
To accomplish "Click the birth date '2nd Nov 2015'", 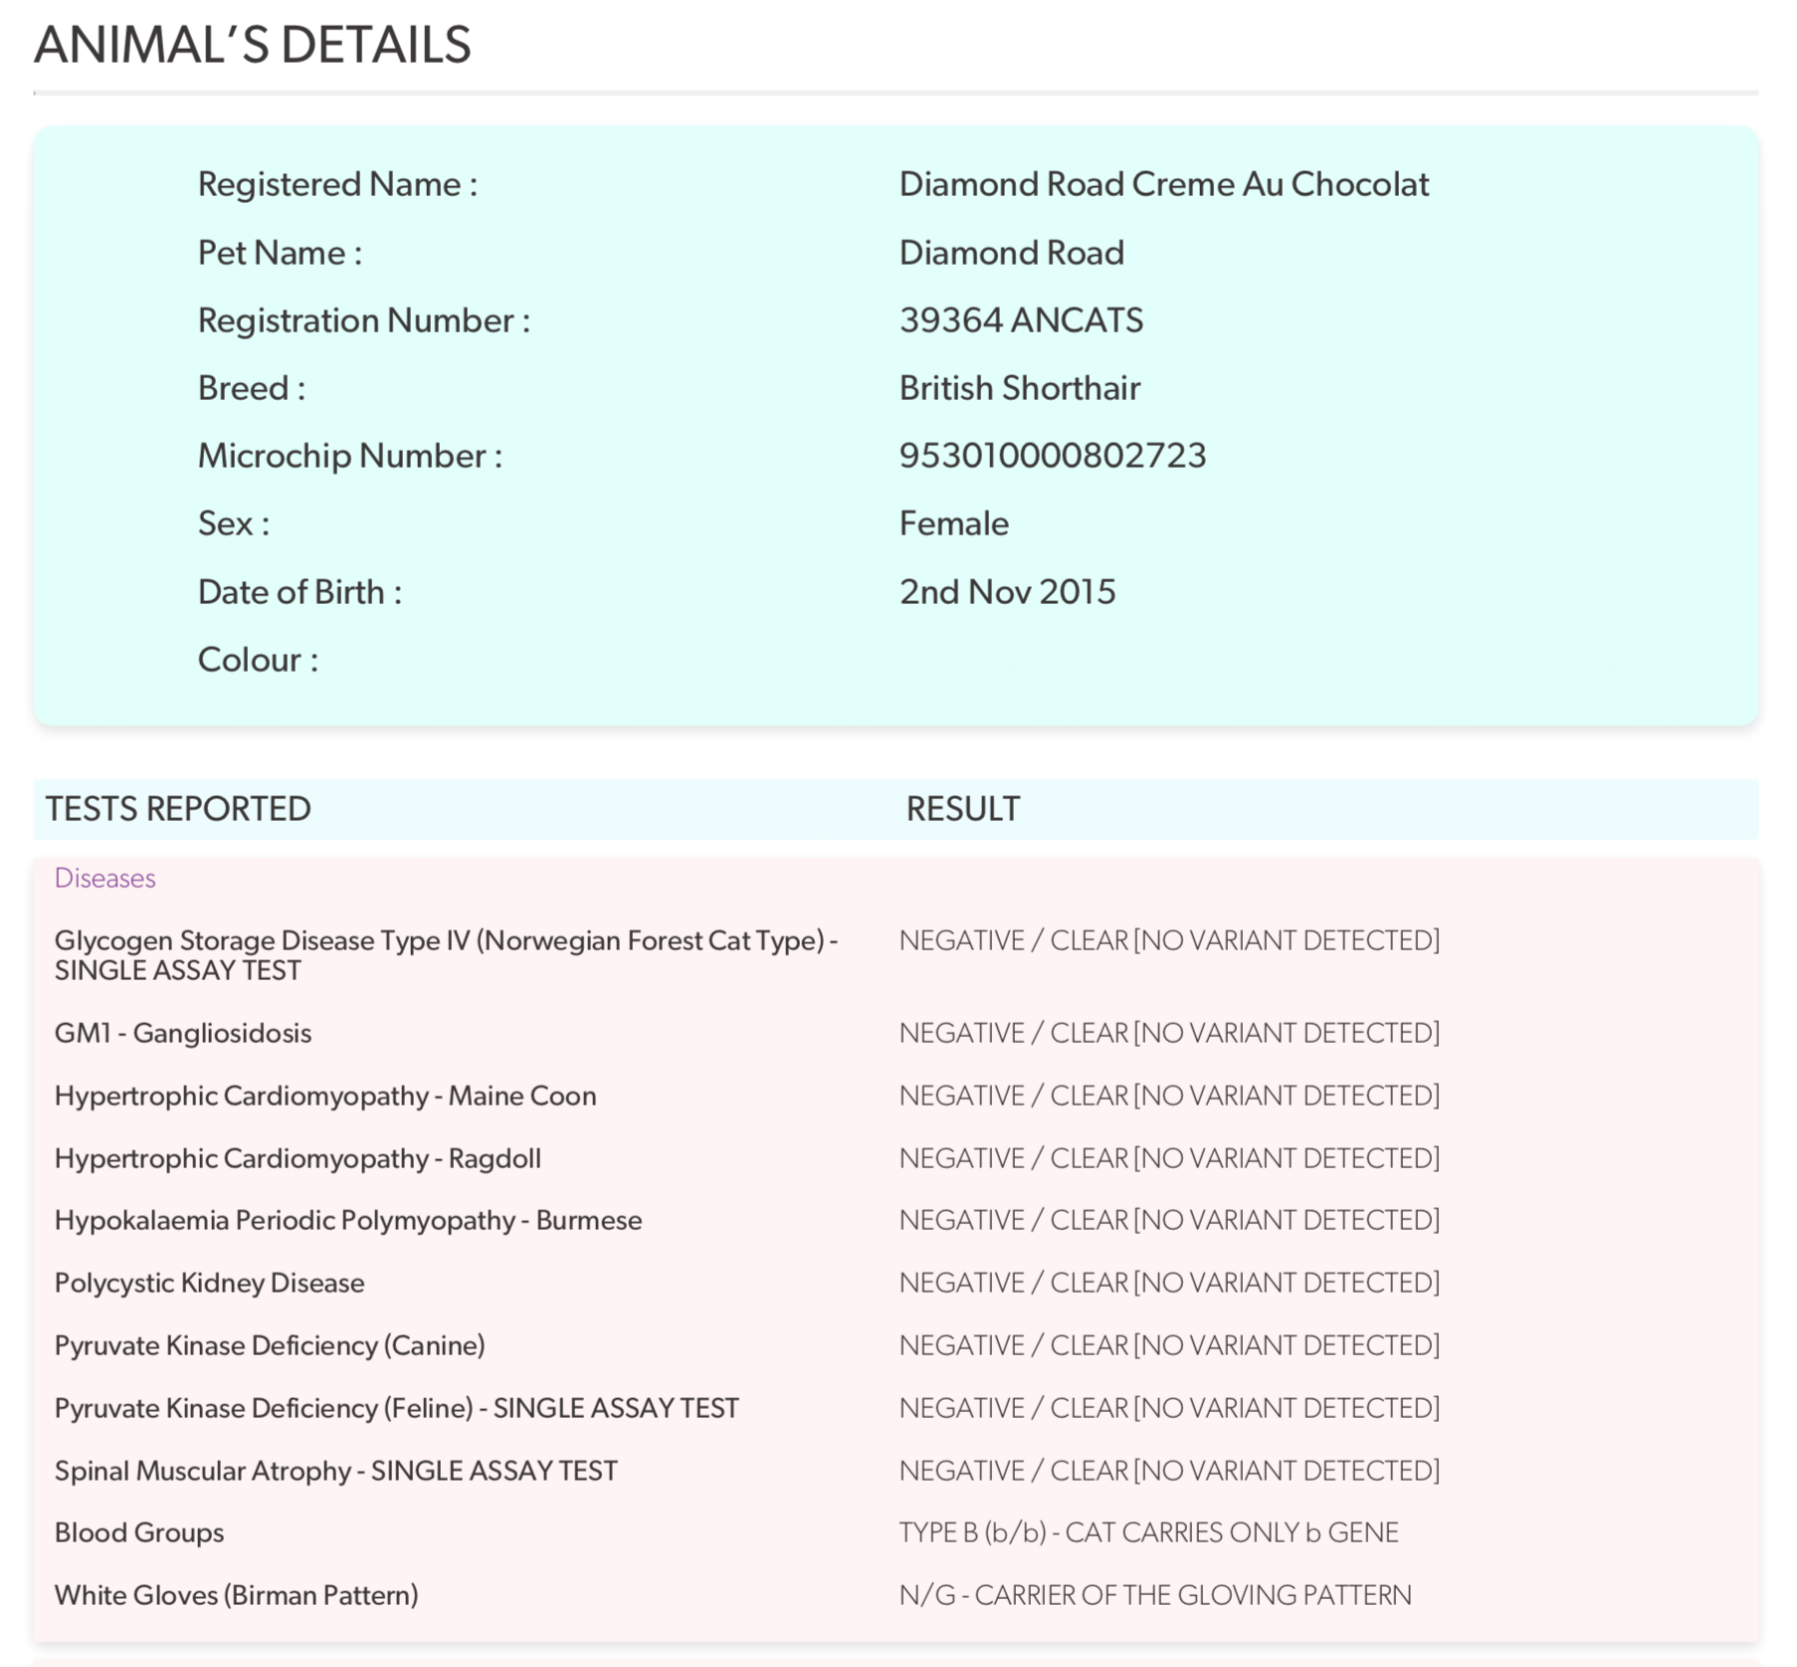I will 1008,592.
